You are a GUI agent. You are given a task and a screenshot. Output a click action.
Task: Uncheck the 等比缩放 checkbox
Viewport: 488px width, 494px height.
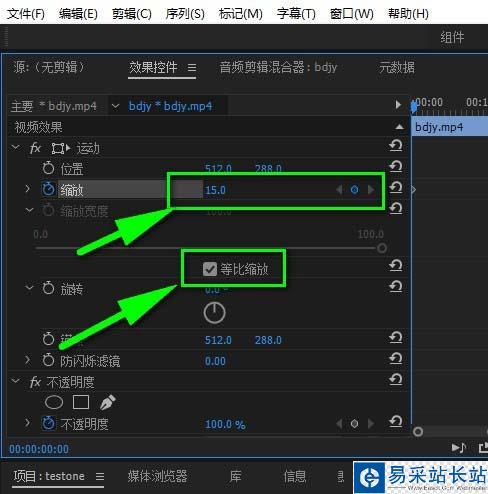pos(210,269)
